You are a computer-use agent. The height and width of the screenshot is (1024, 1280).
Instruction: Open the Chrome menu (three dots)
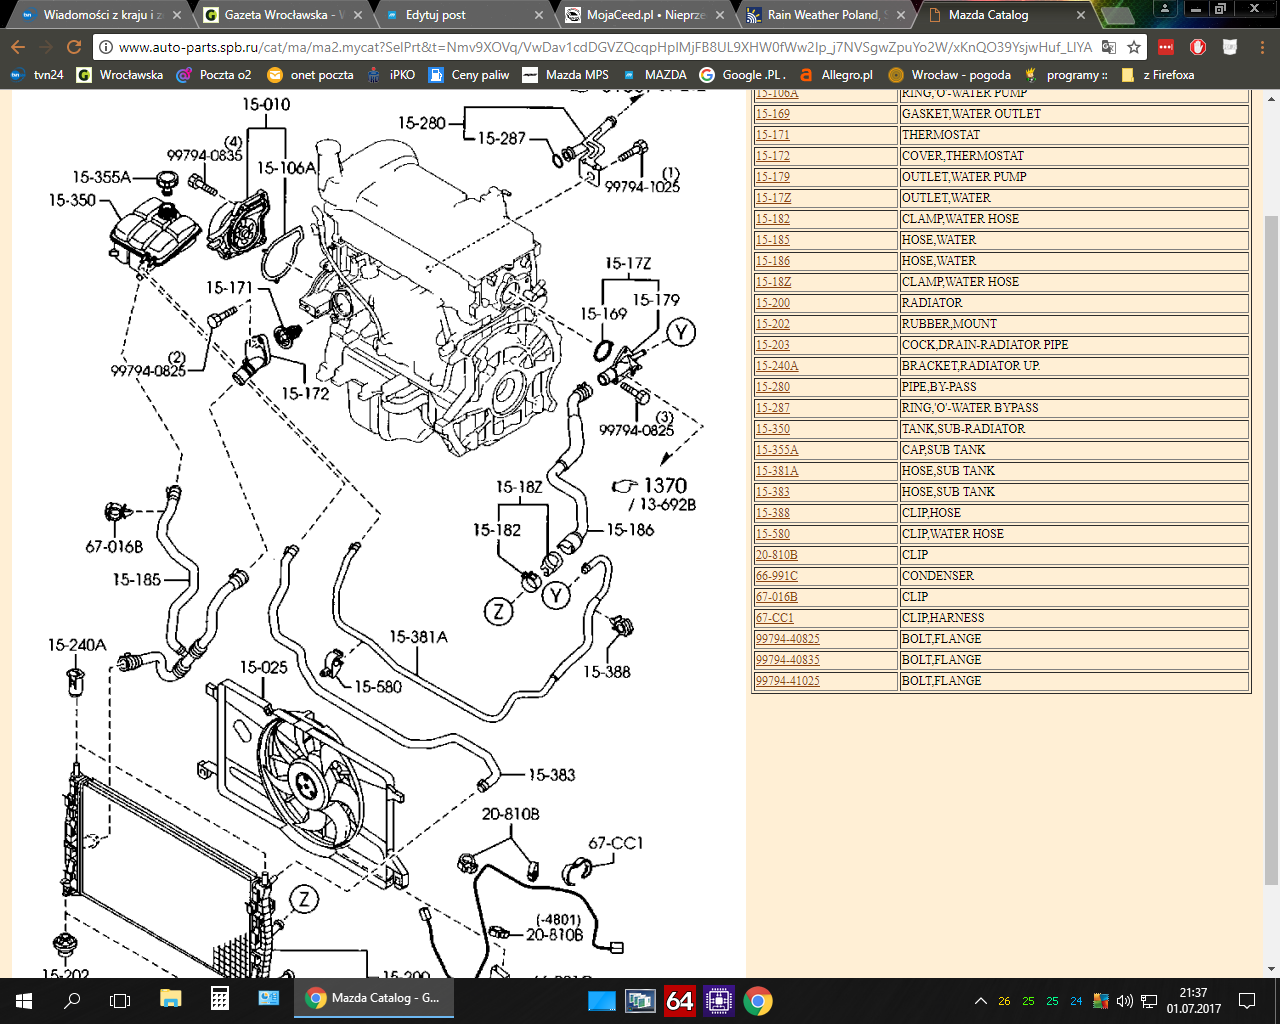tap(1261, 47)
